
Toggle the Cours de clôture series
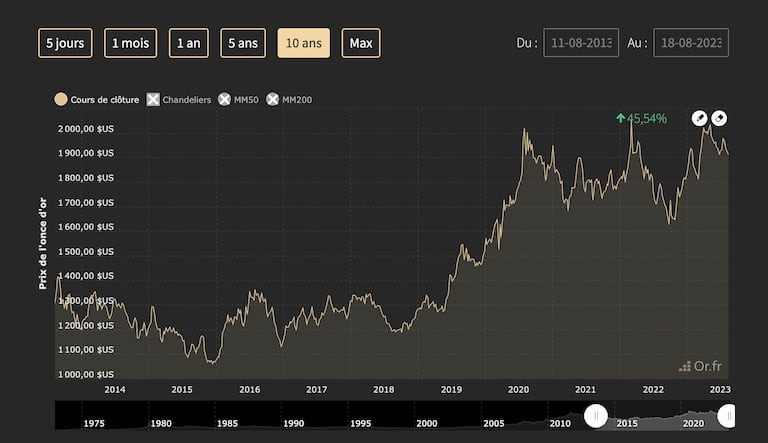(x=96, y=100)
